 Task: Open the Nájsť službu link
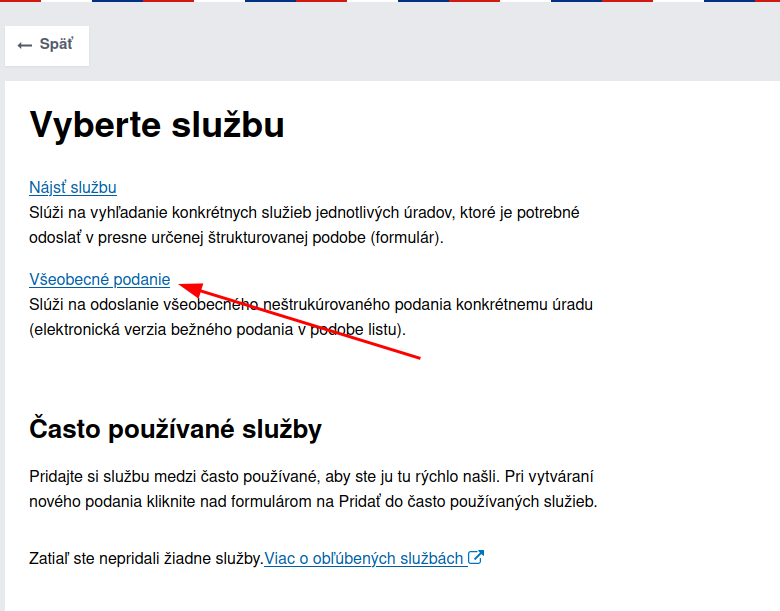(x=73, y=187)
